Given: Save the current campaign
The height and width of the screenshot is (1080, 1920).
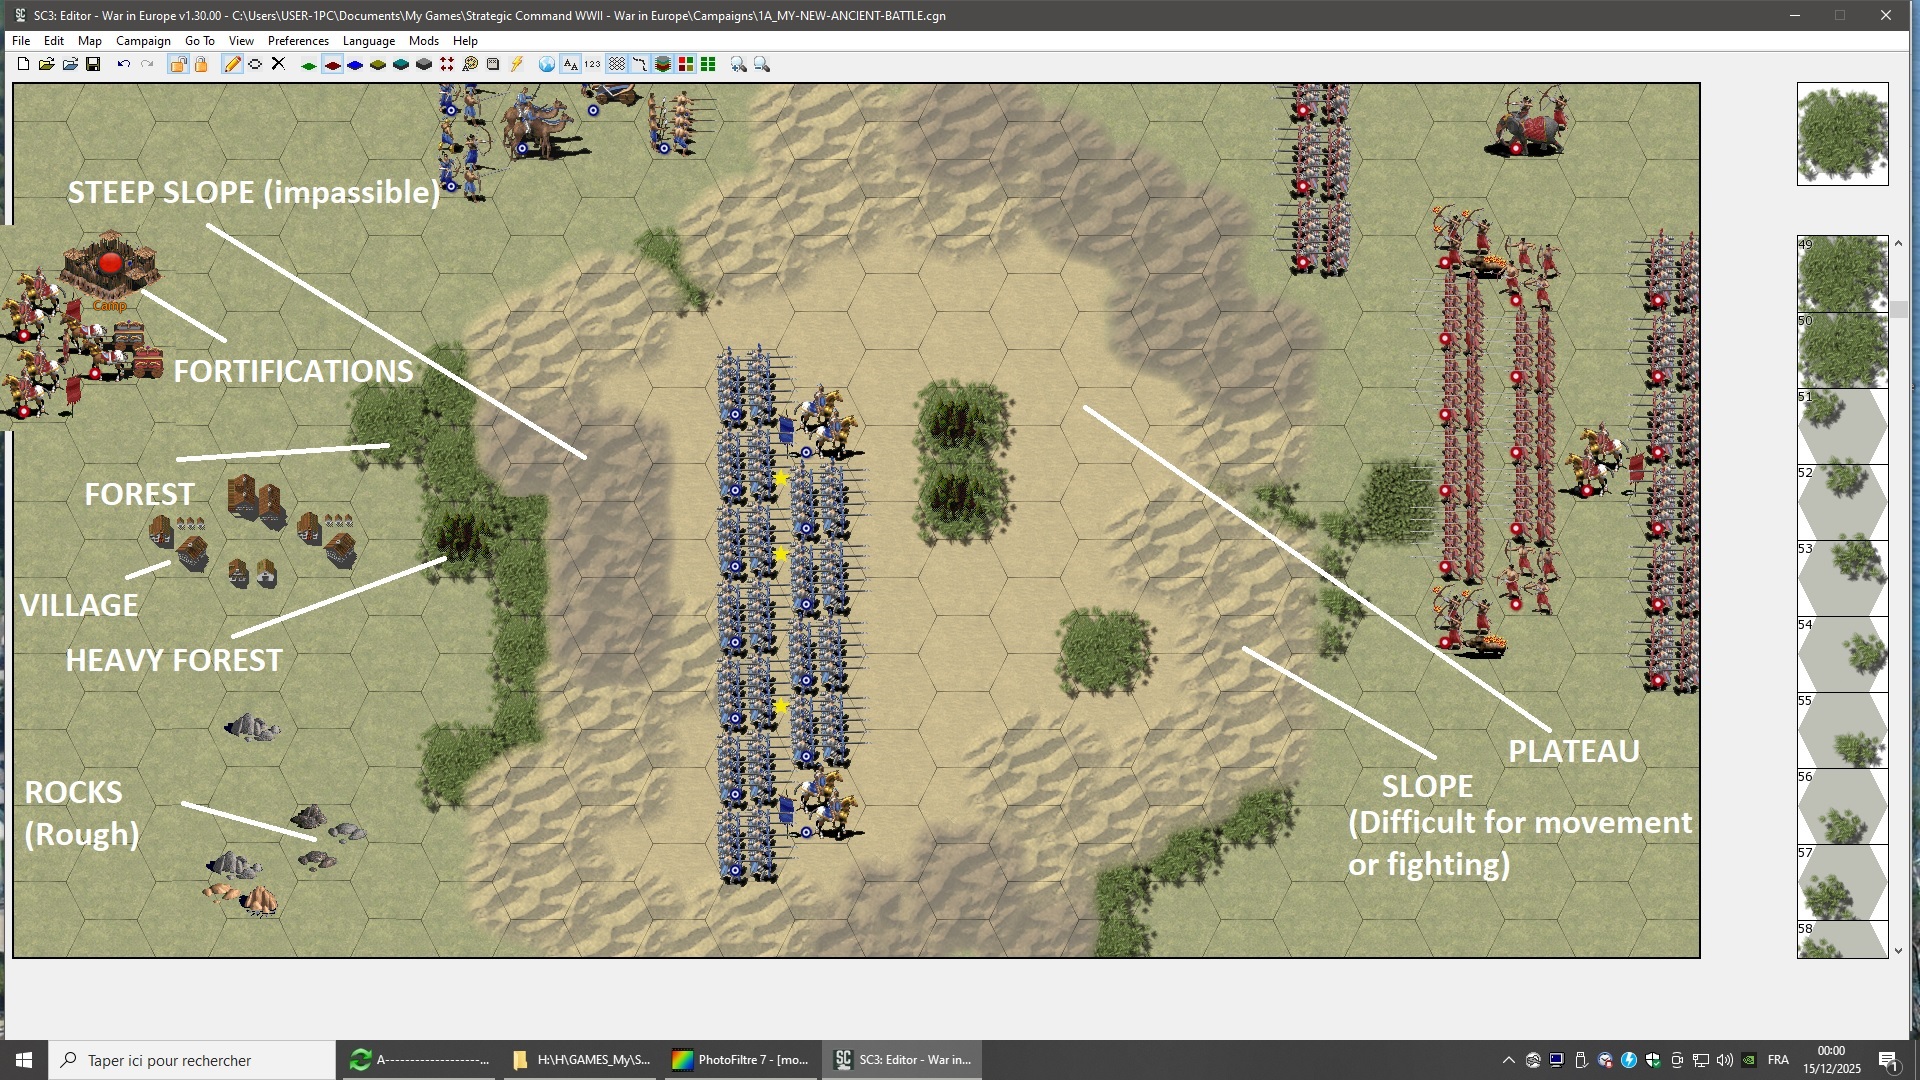Looking at the screenshot, I should point(94,64).
